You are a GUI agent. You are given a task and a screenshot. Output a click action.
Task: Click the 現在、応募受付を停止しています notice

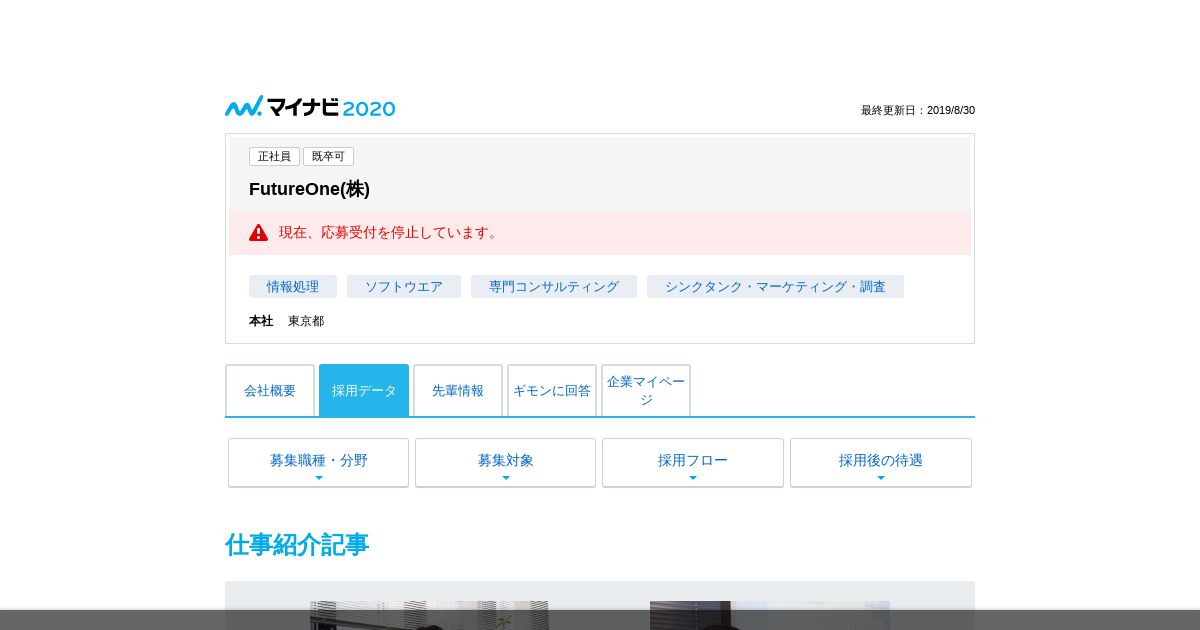click(x=390, y=232)
